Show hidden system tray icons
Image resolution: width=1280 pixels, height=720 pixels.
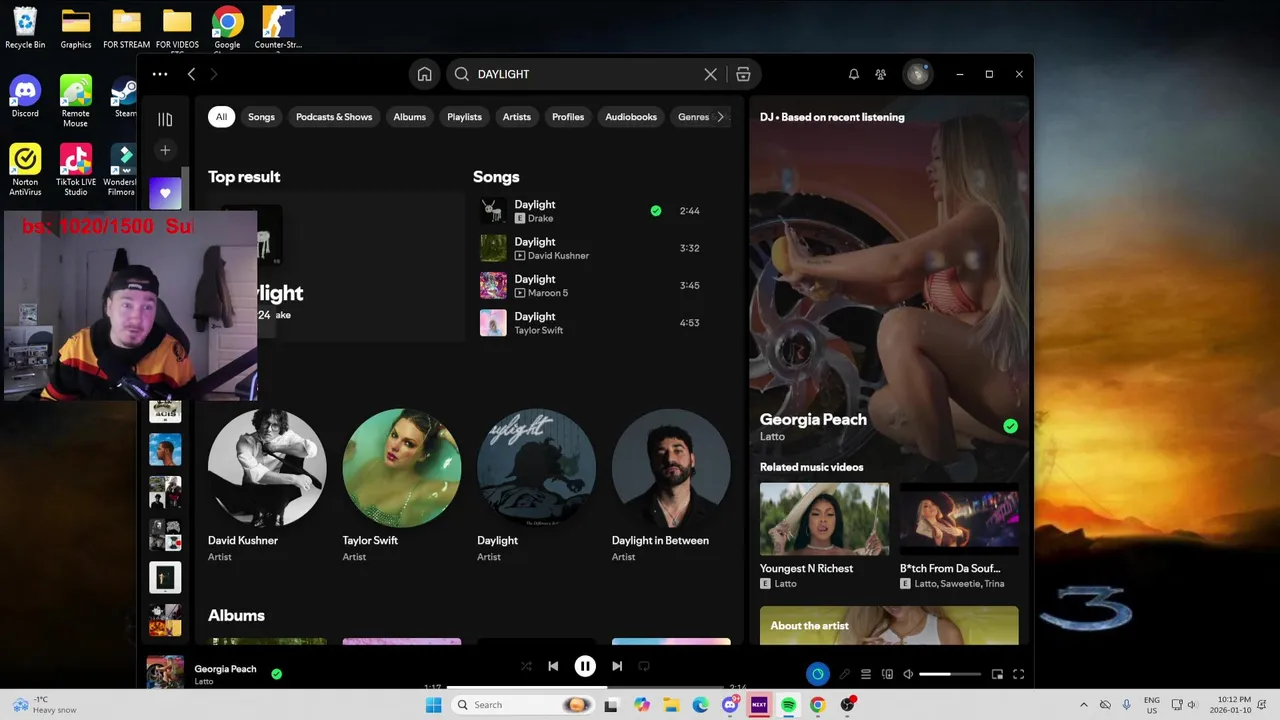tap(1084, 705)
